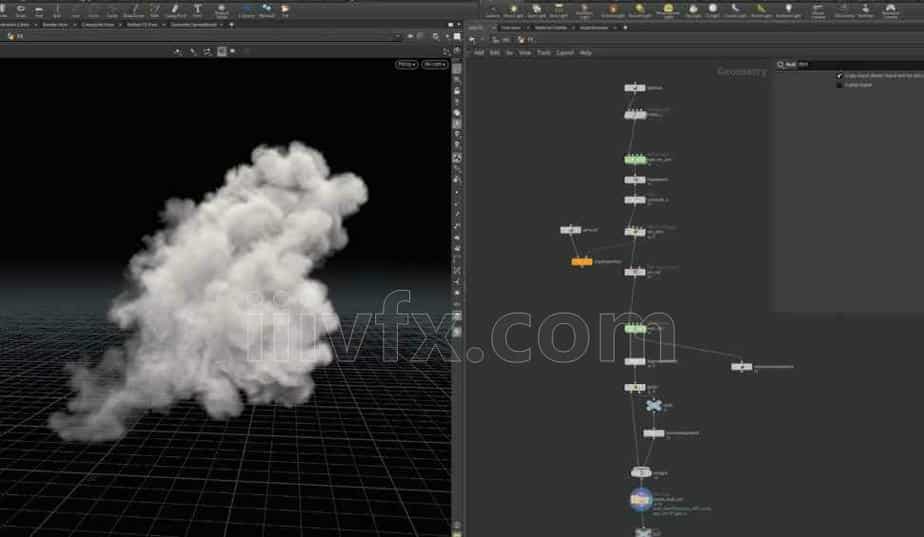This screenshot has height=537, width=924.
Task: Add a Caustic Light from shelf
Action: click(735, 10)
